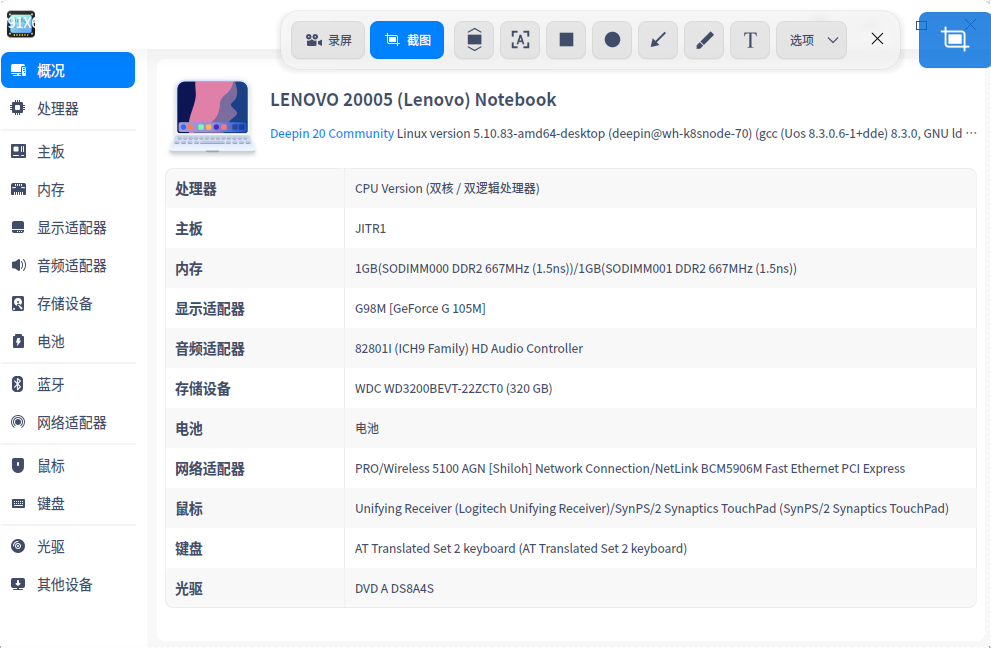This screenshot has height=648, width=991.
Task: Select 处理器 in the sidebar
Action: point(55,108)
